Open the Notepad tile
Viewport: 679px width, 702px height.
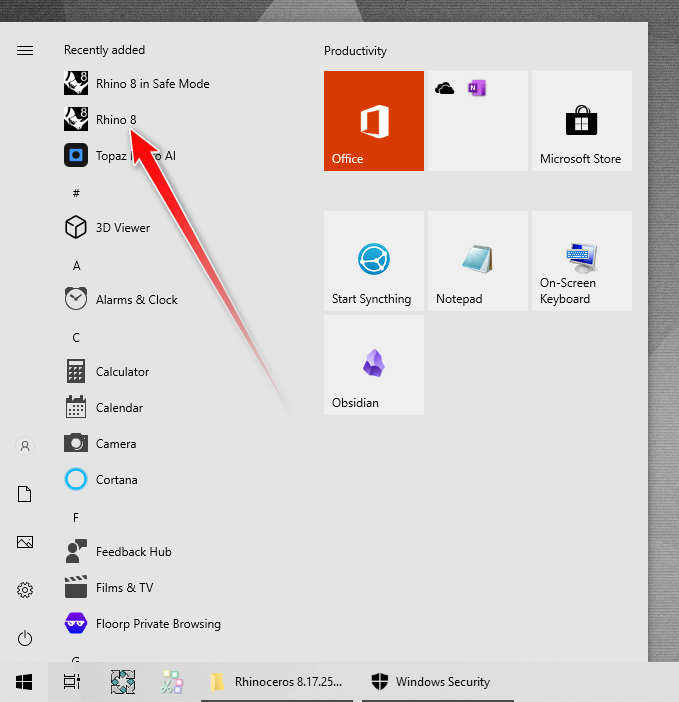[x=477, y=260]
